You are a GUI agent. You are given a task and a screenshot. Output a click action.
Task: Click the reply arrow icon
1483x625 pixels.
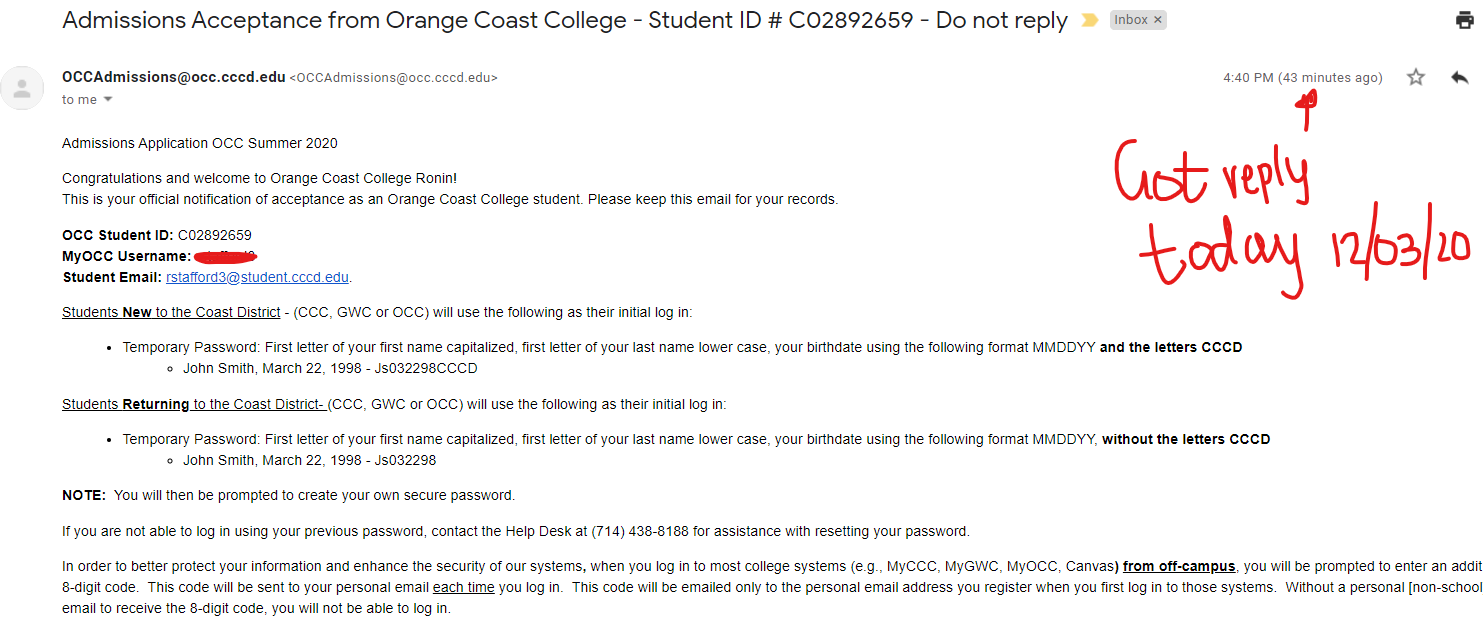coord(1459,77)
